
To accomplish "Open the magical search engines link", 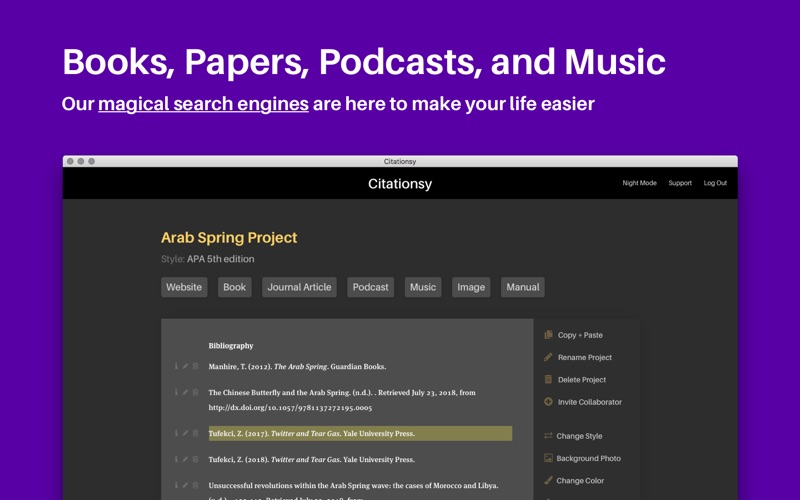I will pos(203,104).
